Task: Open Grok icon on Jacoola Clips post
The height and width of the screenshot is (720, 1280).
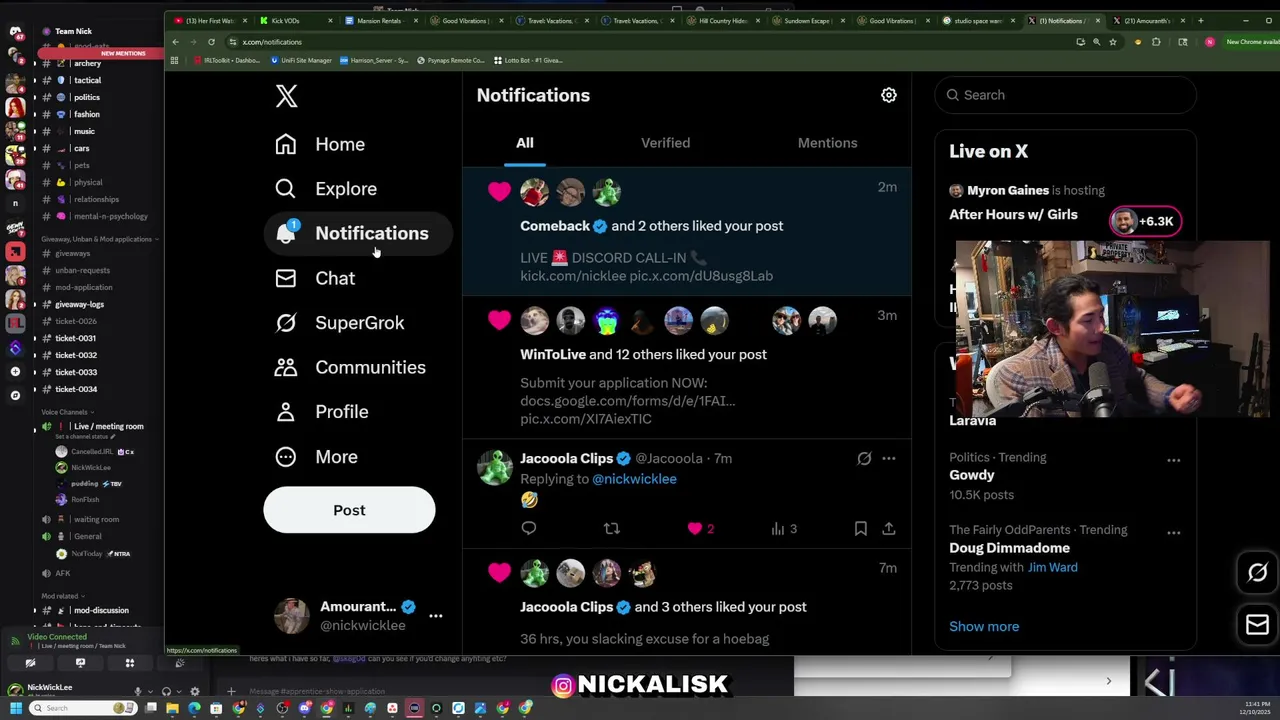Action: (864, 458)
